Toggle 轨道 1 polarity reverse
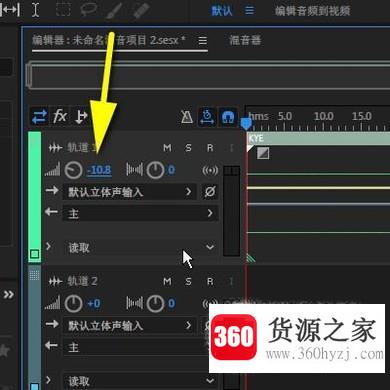This screenshot has width=390, height=390. [210, 192]
